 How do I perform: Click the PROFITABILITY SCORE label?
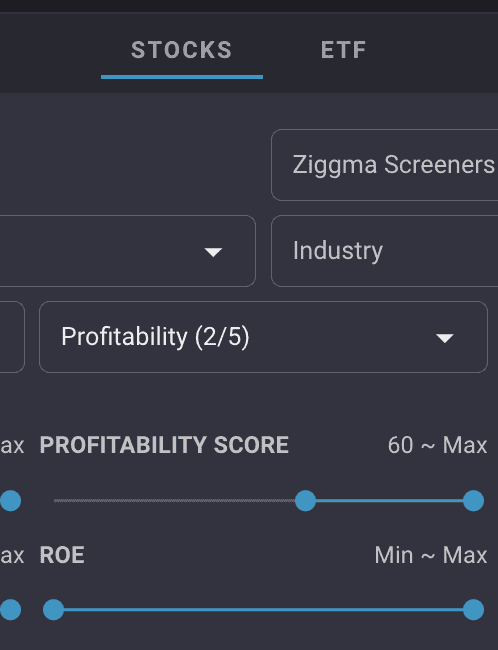pyautogui.click(x=164, y=445)
